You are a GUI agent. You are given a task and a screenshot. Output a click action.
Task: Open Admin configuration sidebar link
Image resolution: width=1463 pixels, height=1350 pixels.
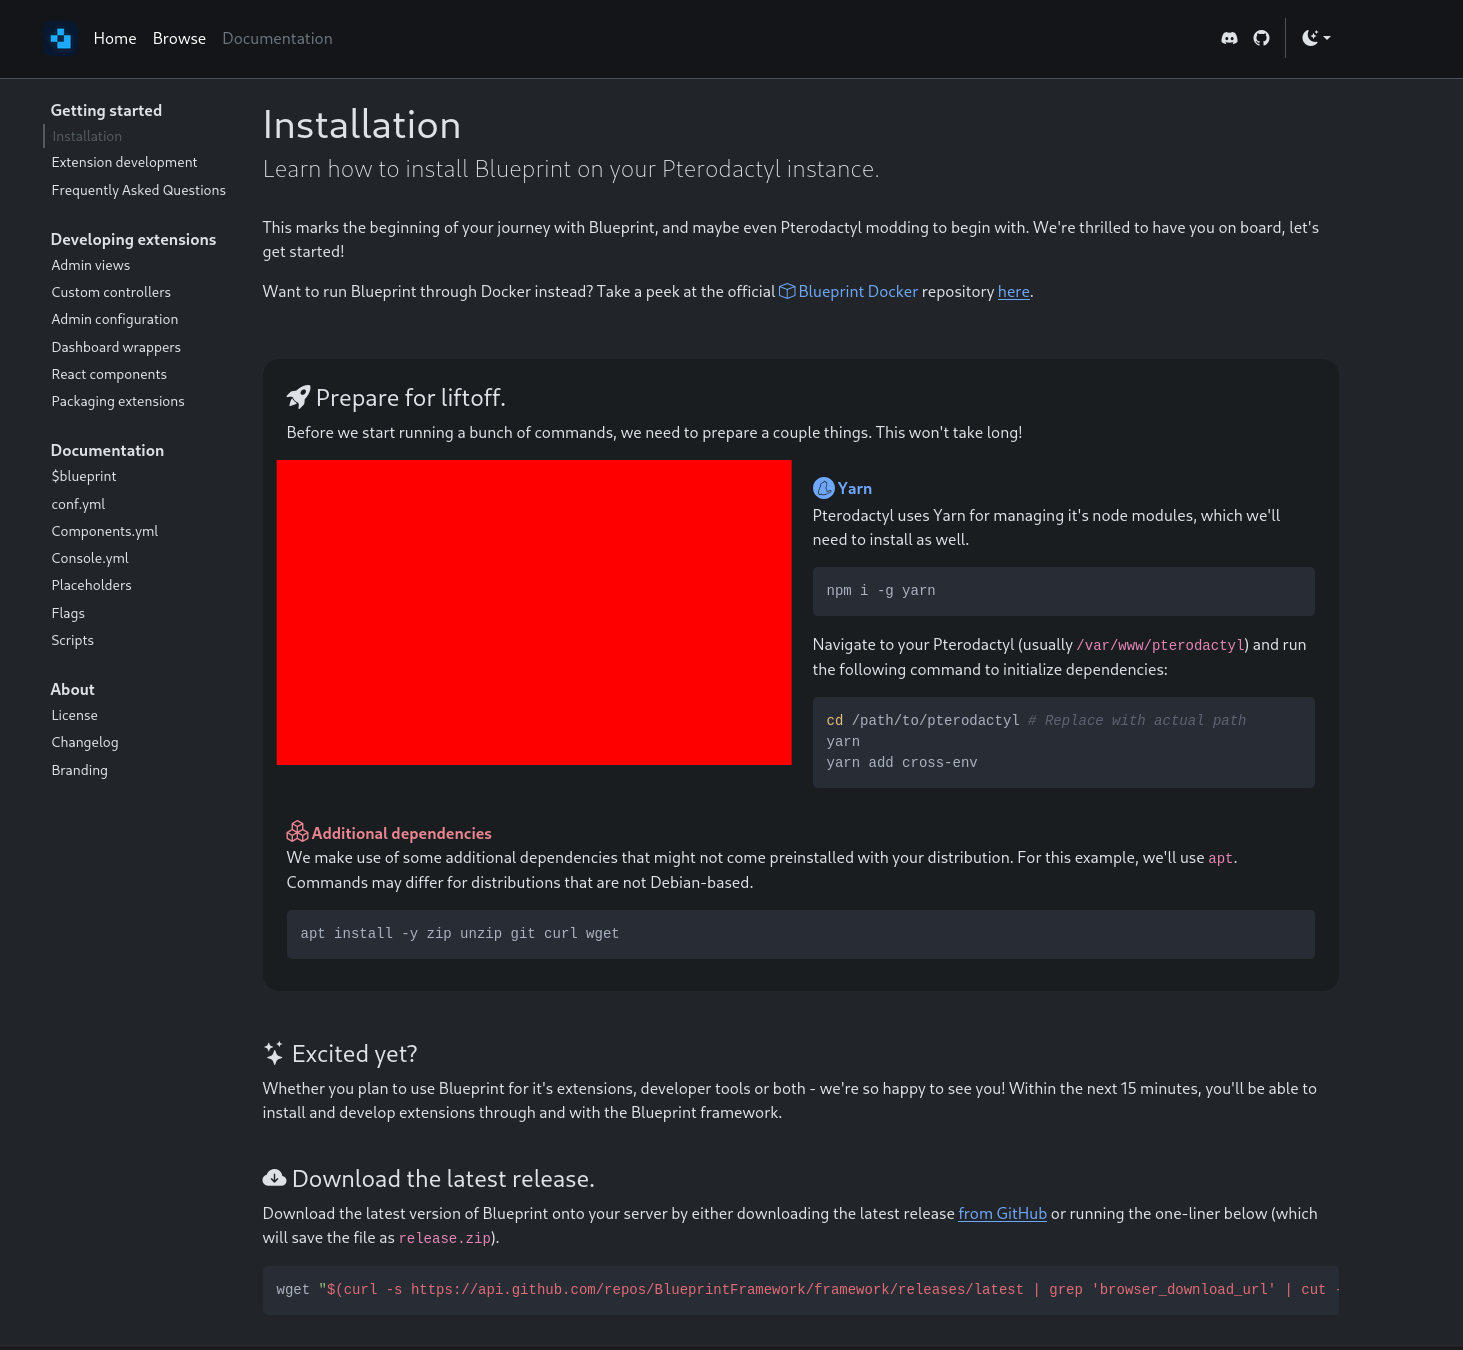coord(115,319)
